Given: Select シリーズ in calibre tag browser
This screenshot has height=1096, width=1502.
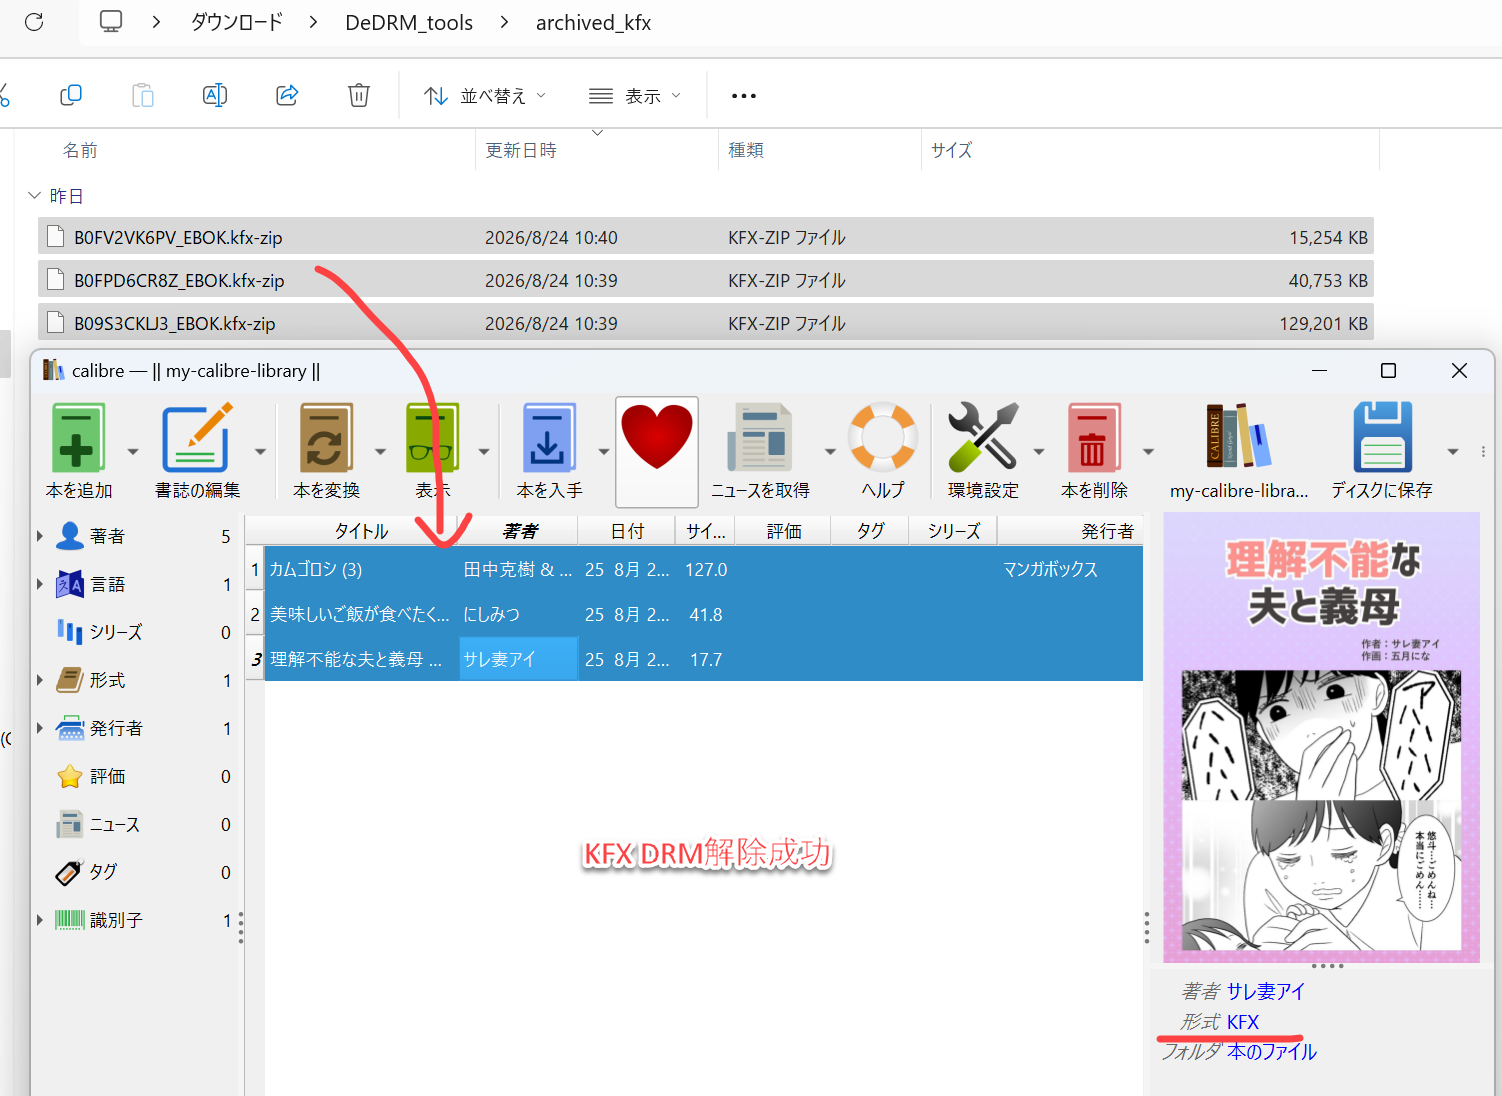Looking at the screenshot, I should [116, 632].
